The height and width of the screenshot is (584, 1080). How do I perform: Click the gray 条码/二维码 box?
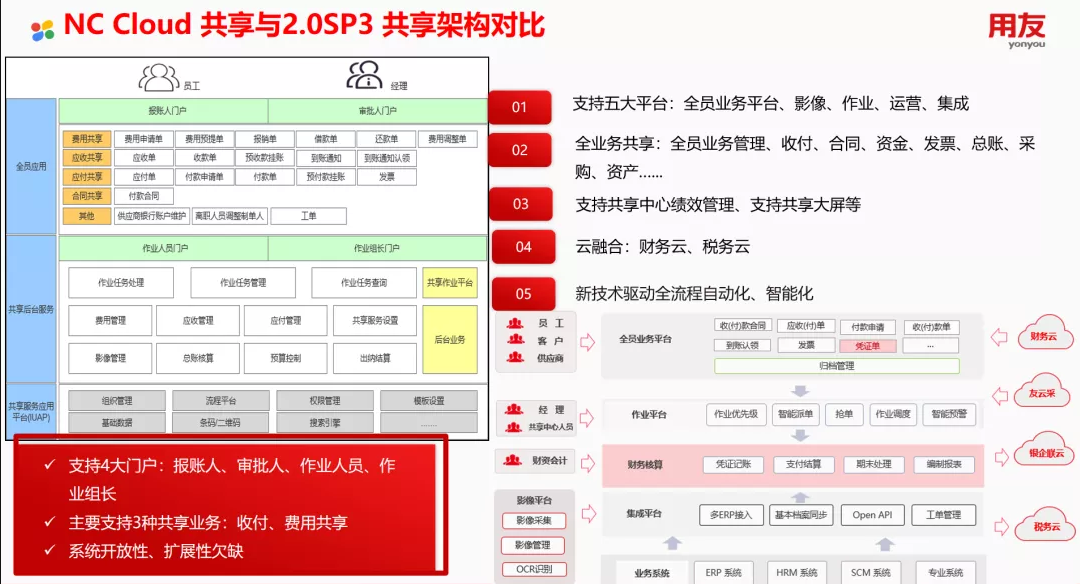pos(221,422)
